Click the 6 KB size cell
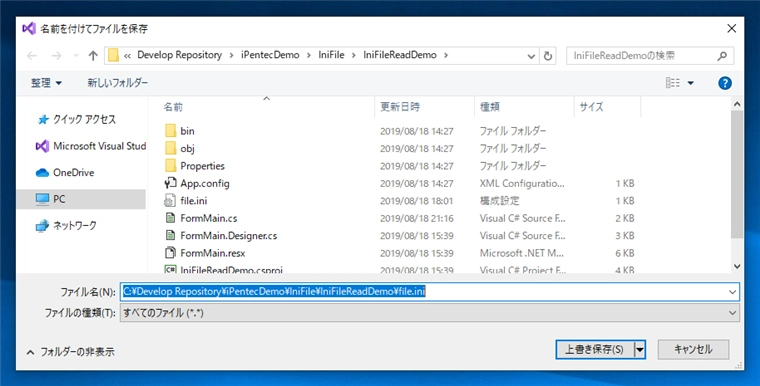This screenshot has height=386, width=760. pos(625,253)
